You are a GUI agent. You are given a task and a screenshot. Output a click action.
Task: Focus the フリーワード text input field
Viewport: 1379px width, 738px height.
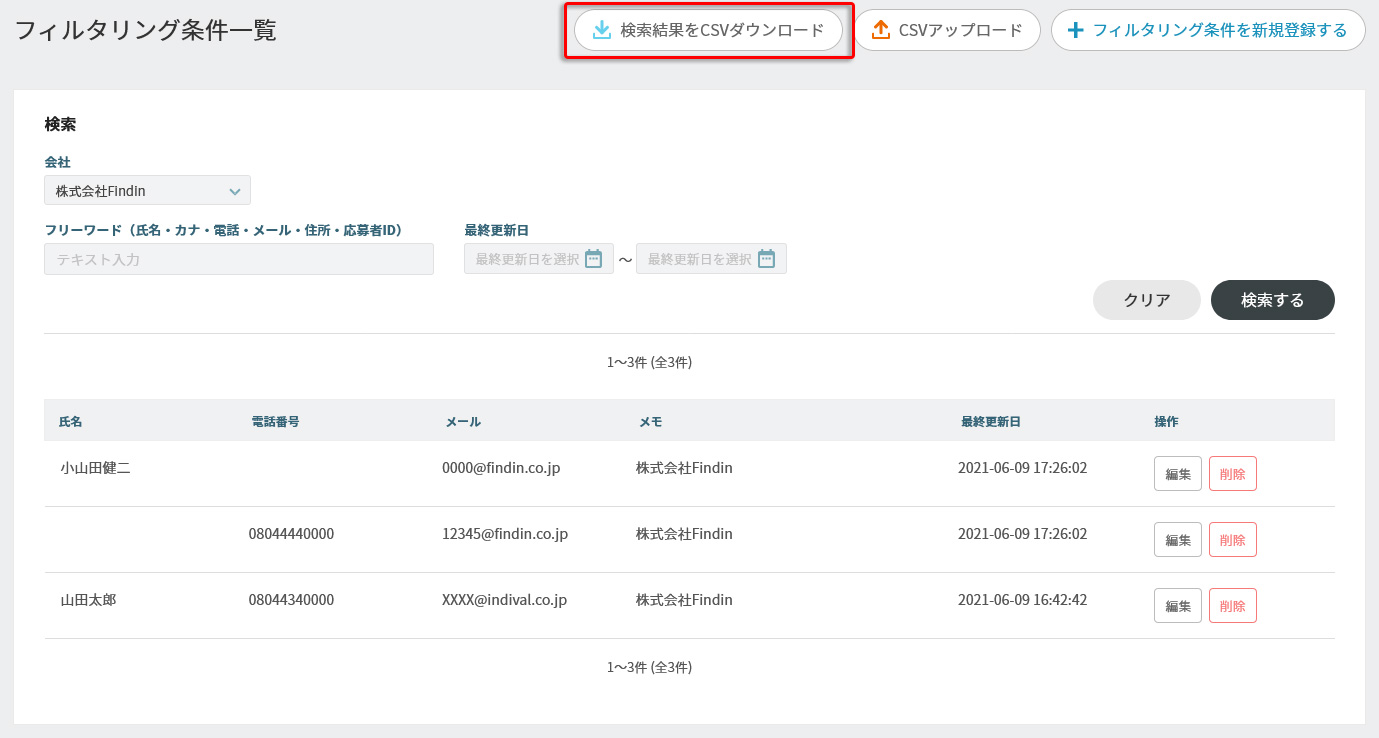point(238,259)
